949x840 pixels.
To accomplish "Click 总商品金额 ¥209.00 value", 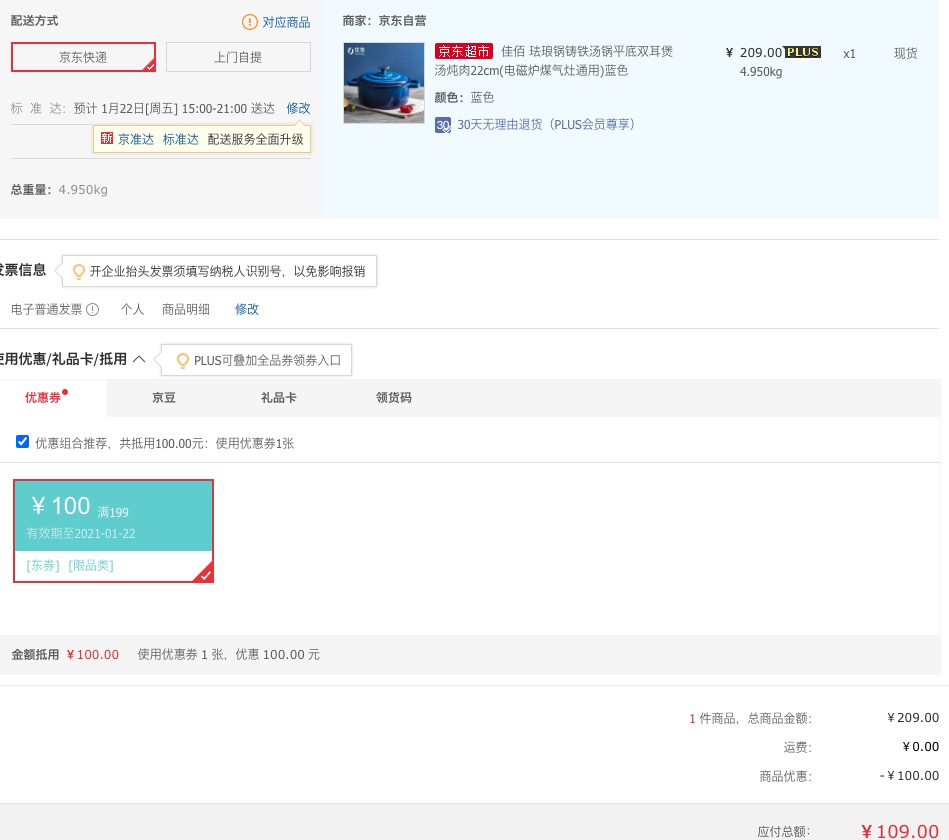I will [x=913, y=718].
